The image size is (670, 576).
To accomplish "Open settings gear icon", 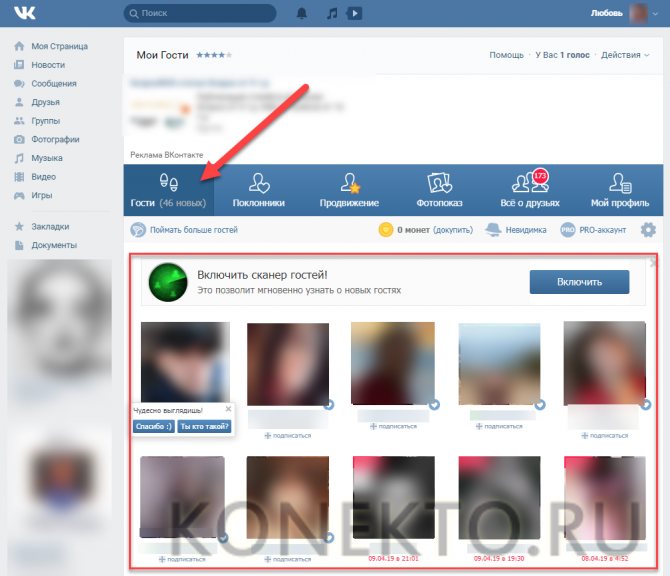I will click(x=648, y=230).
